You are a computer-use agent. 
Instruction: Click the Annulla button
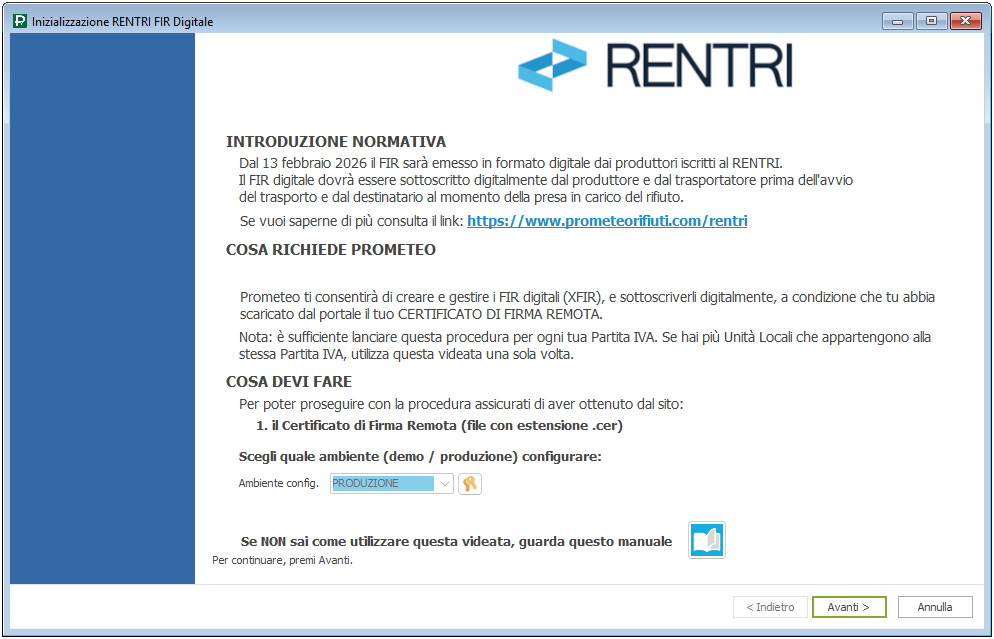pos(935,607)
